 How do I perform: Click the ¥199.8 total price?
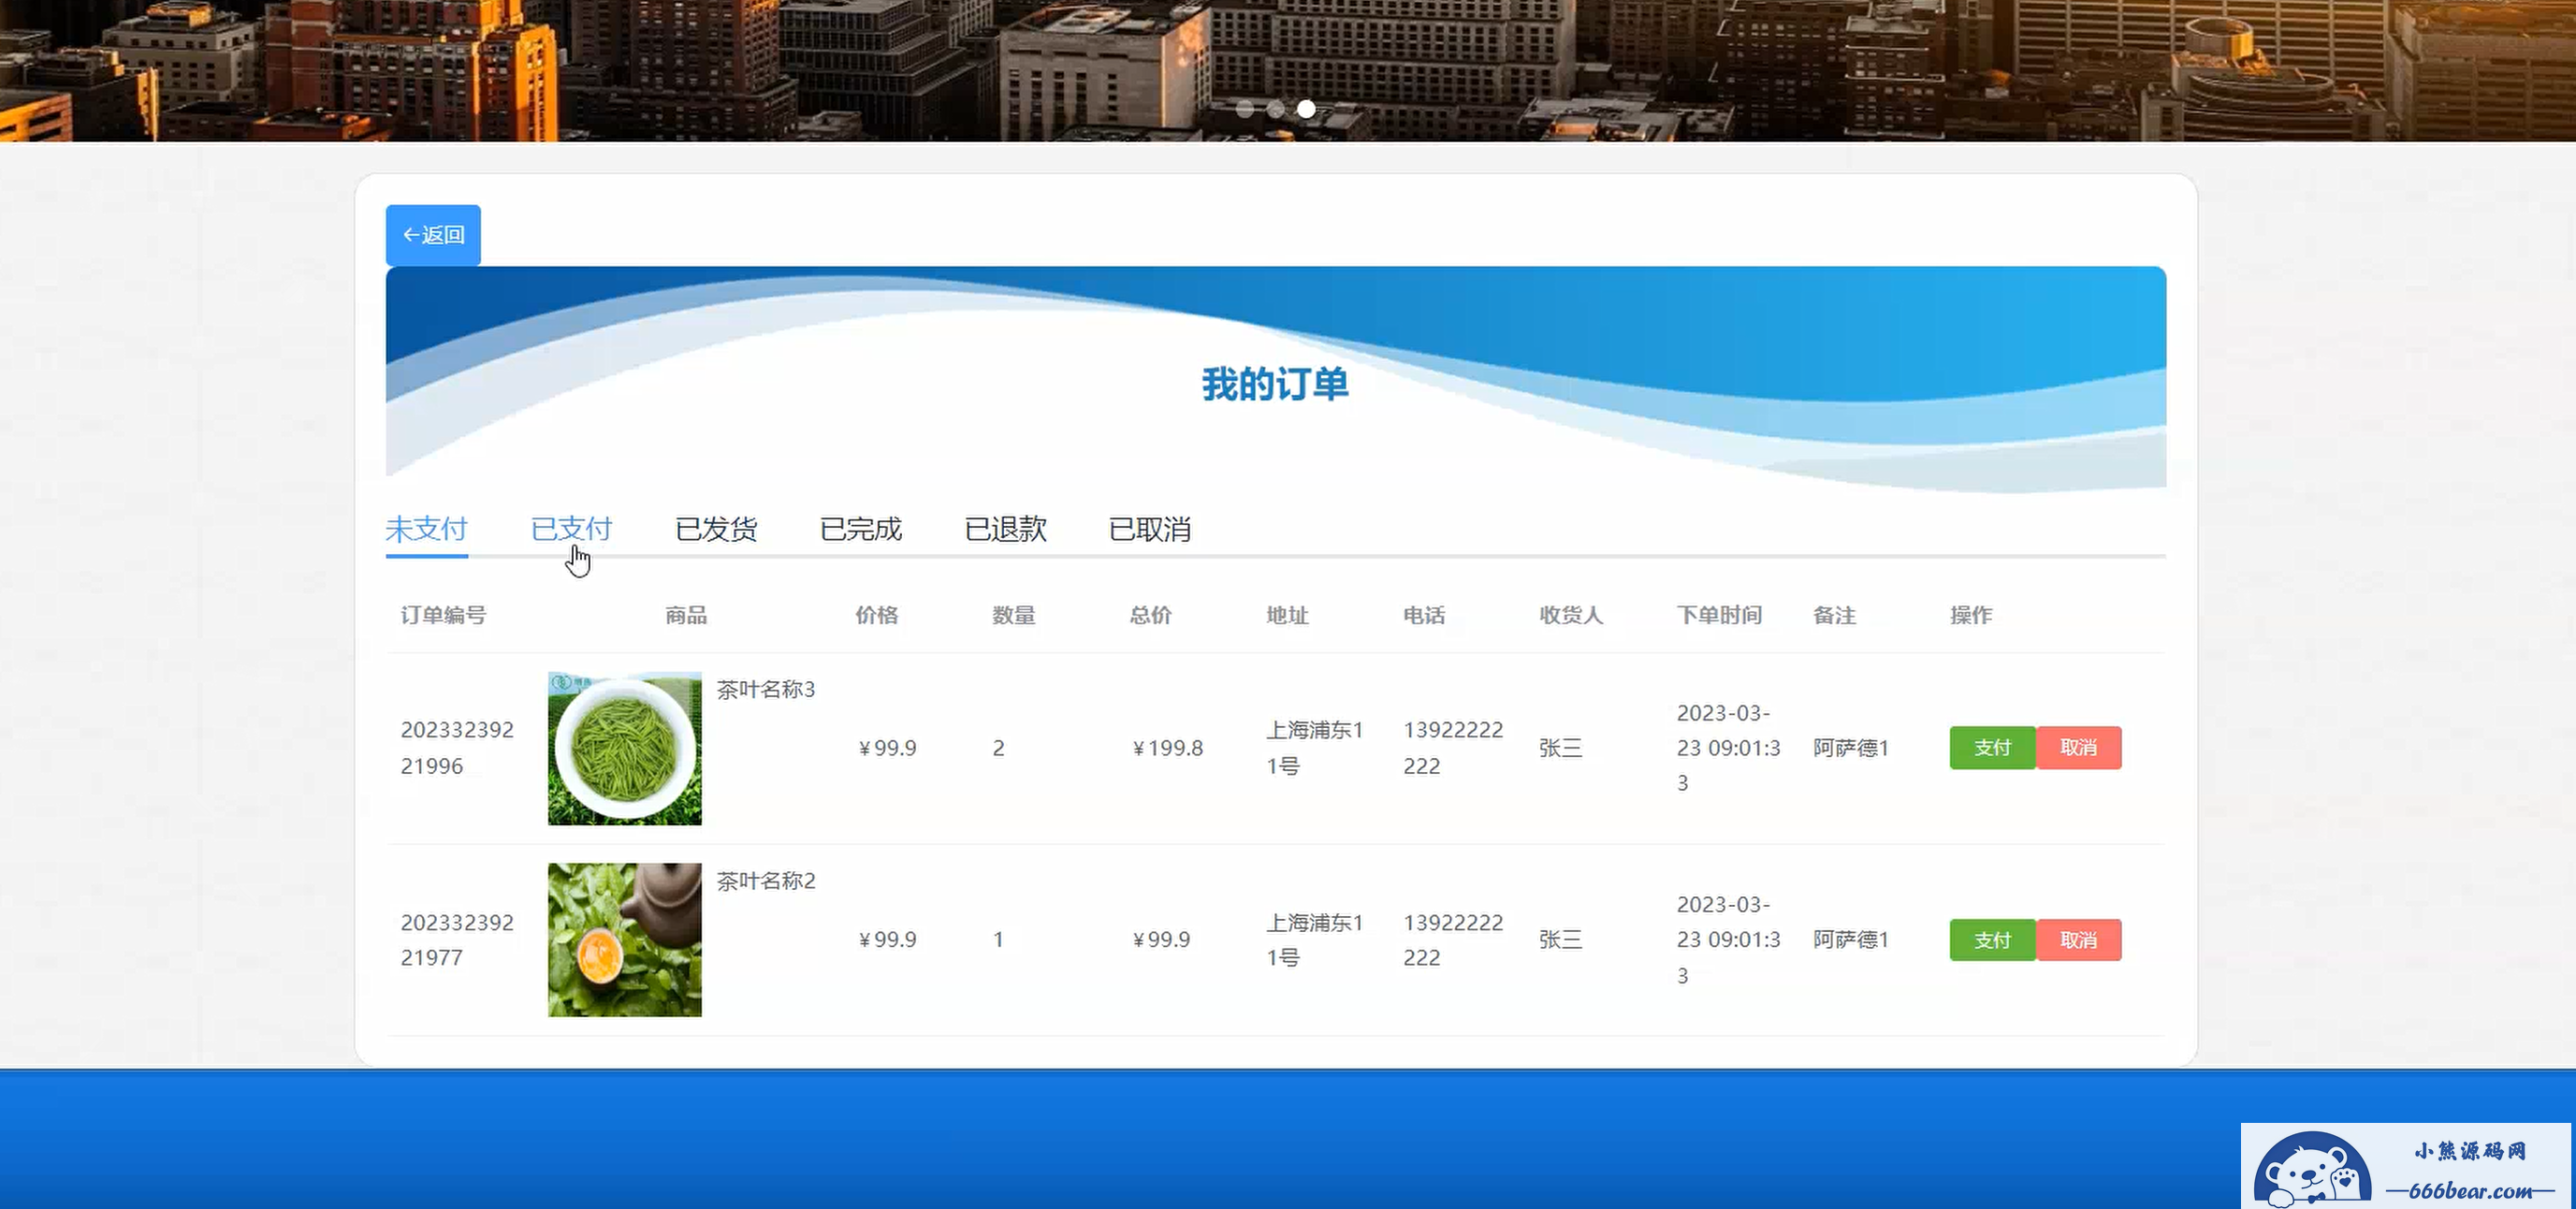(x=1167, y=748)
